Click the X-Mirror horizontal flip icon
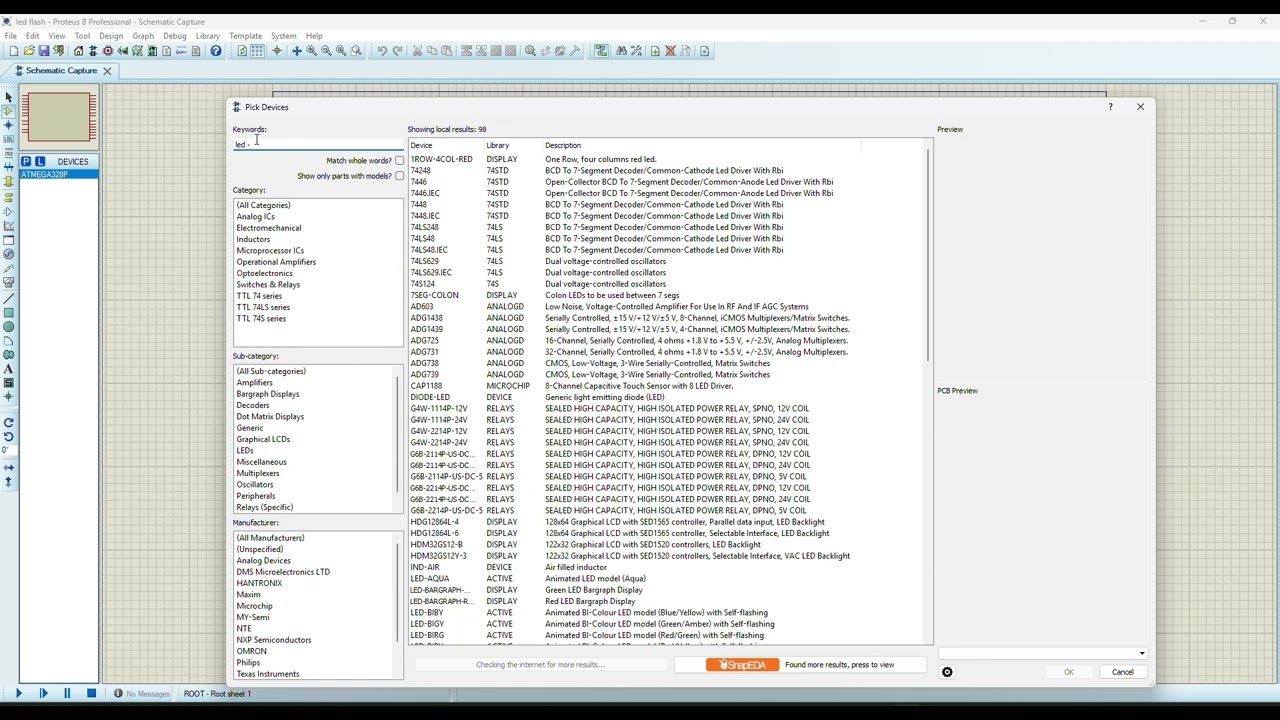 coord(9,467)
